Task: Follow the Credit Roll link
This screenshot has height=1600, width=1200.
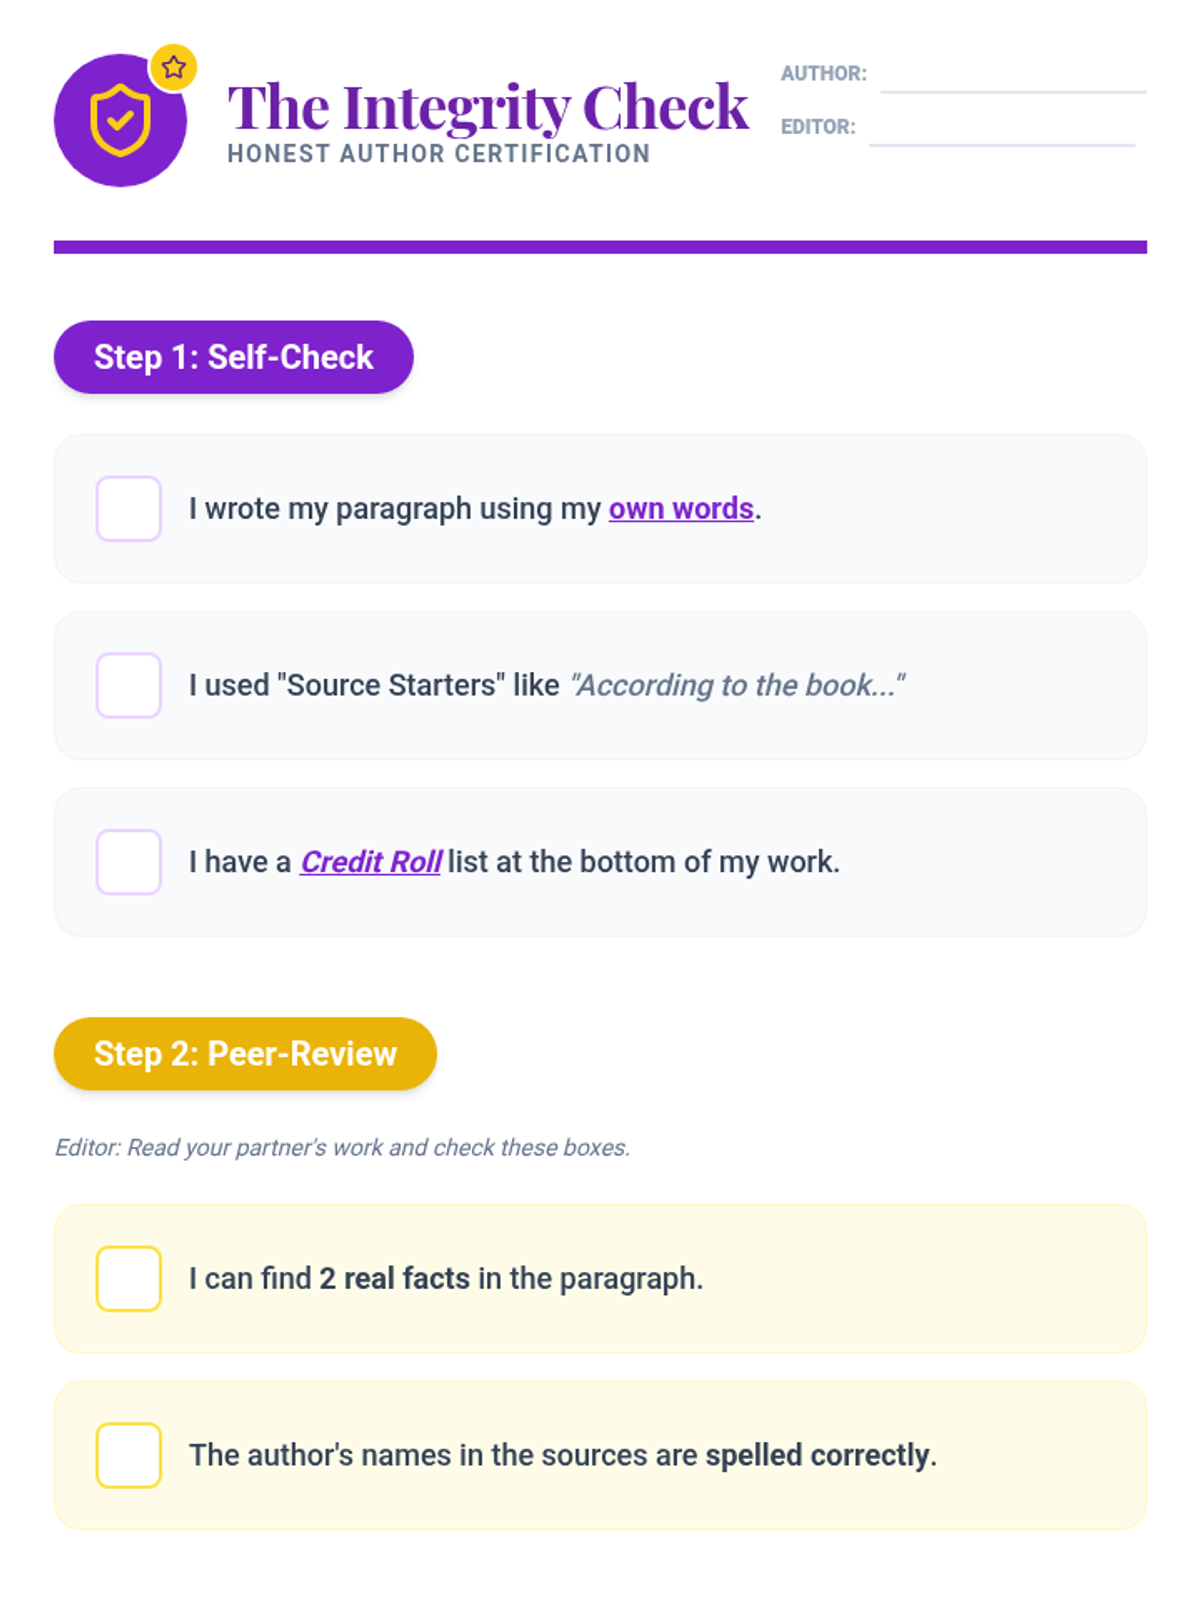Action: (x=371, y=862)
